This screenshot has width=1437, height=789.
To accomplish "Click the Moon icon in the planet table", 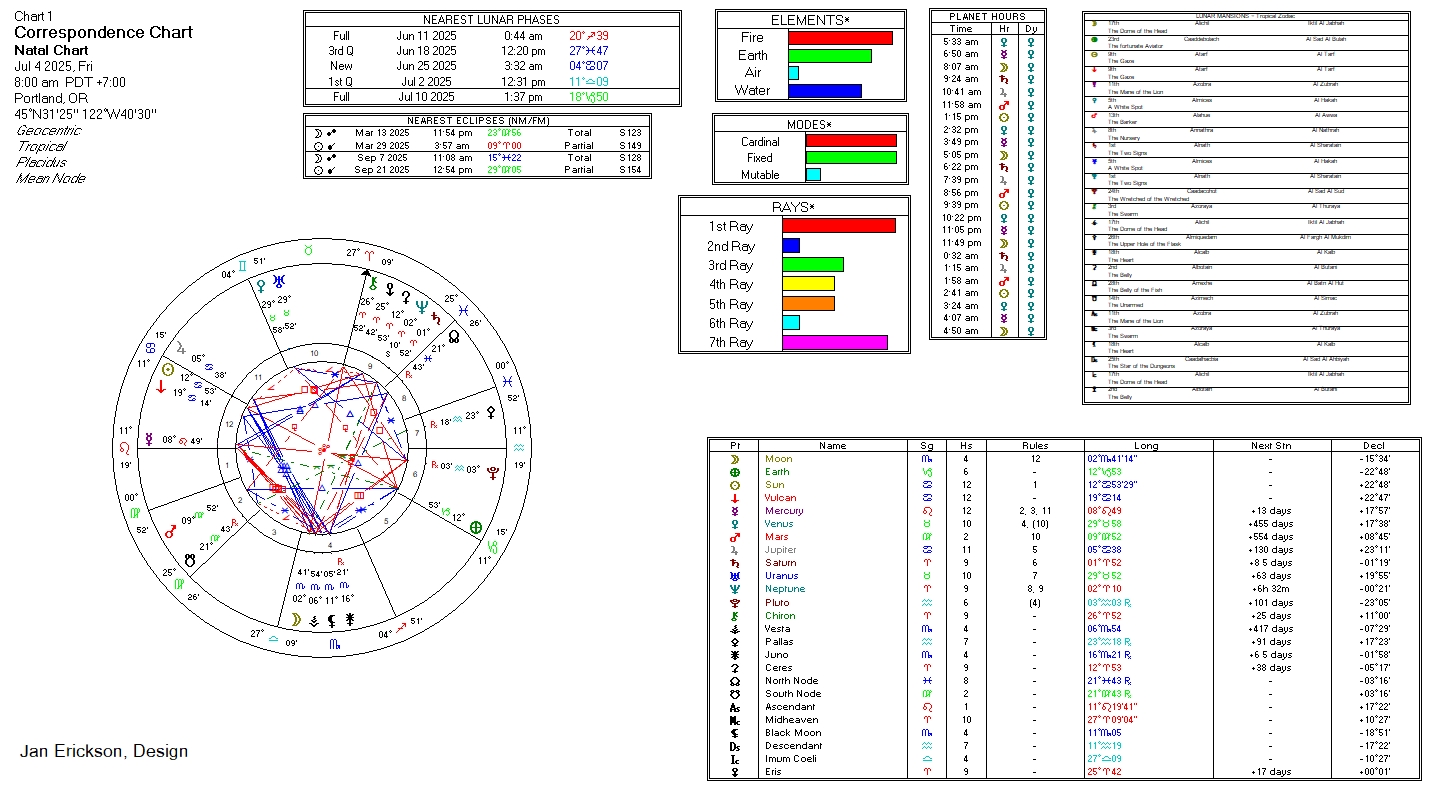I will click(735, 459).
